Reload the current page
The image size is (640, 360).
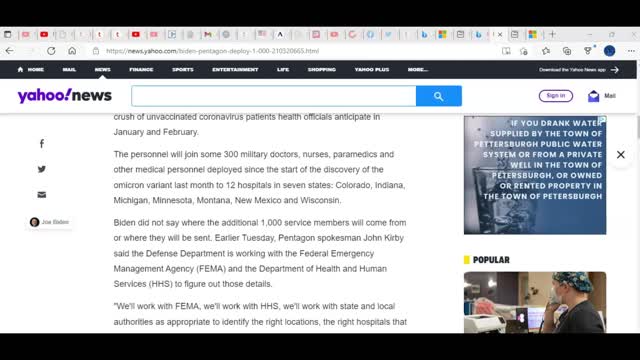(x=51, y=51)
